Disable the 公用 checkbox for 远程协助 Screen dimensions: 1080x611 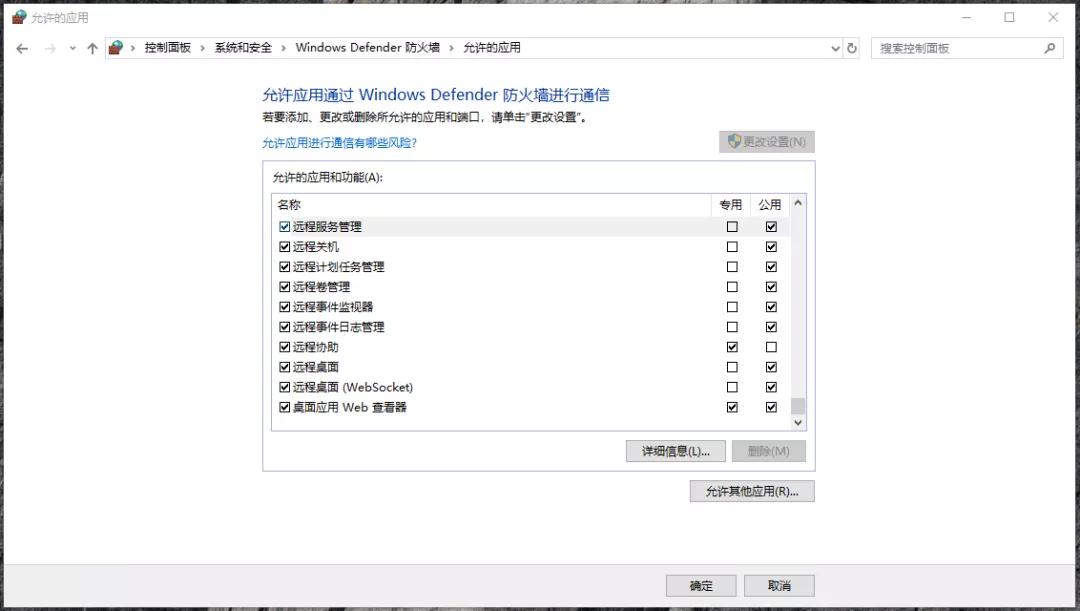click(x=771, y=347)
